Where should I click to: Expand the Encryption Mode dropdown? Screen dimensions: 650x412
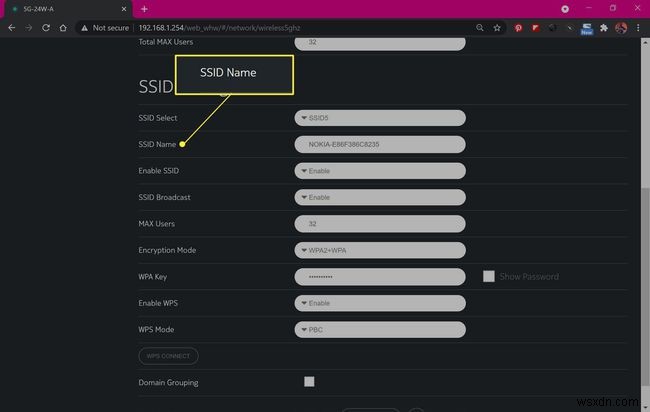[x=380, y=250]
